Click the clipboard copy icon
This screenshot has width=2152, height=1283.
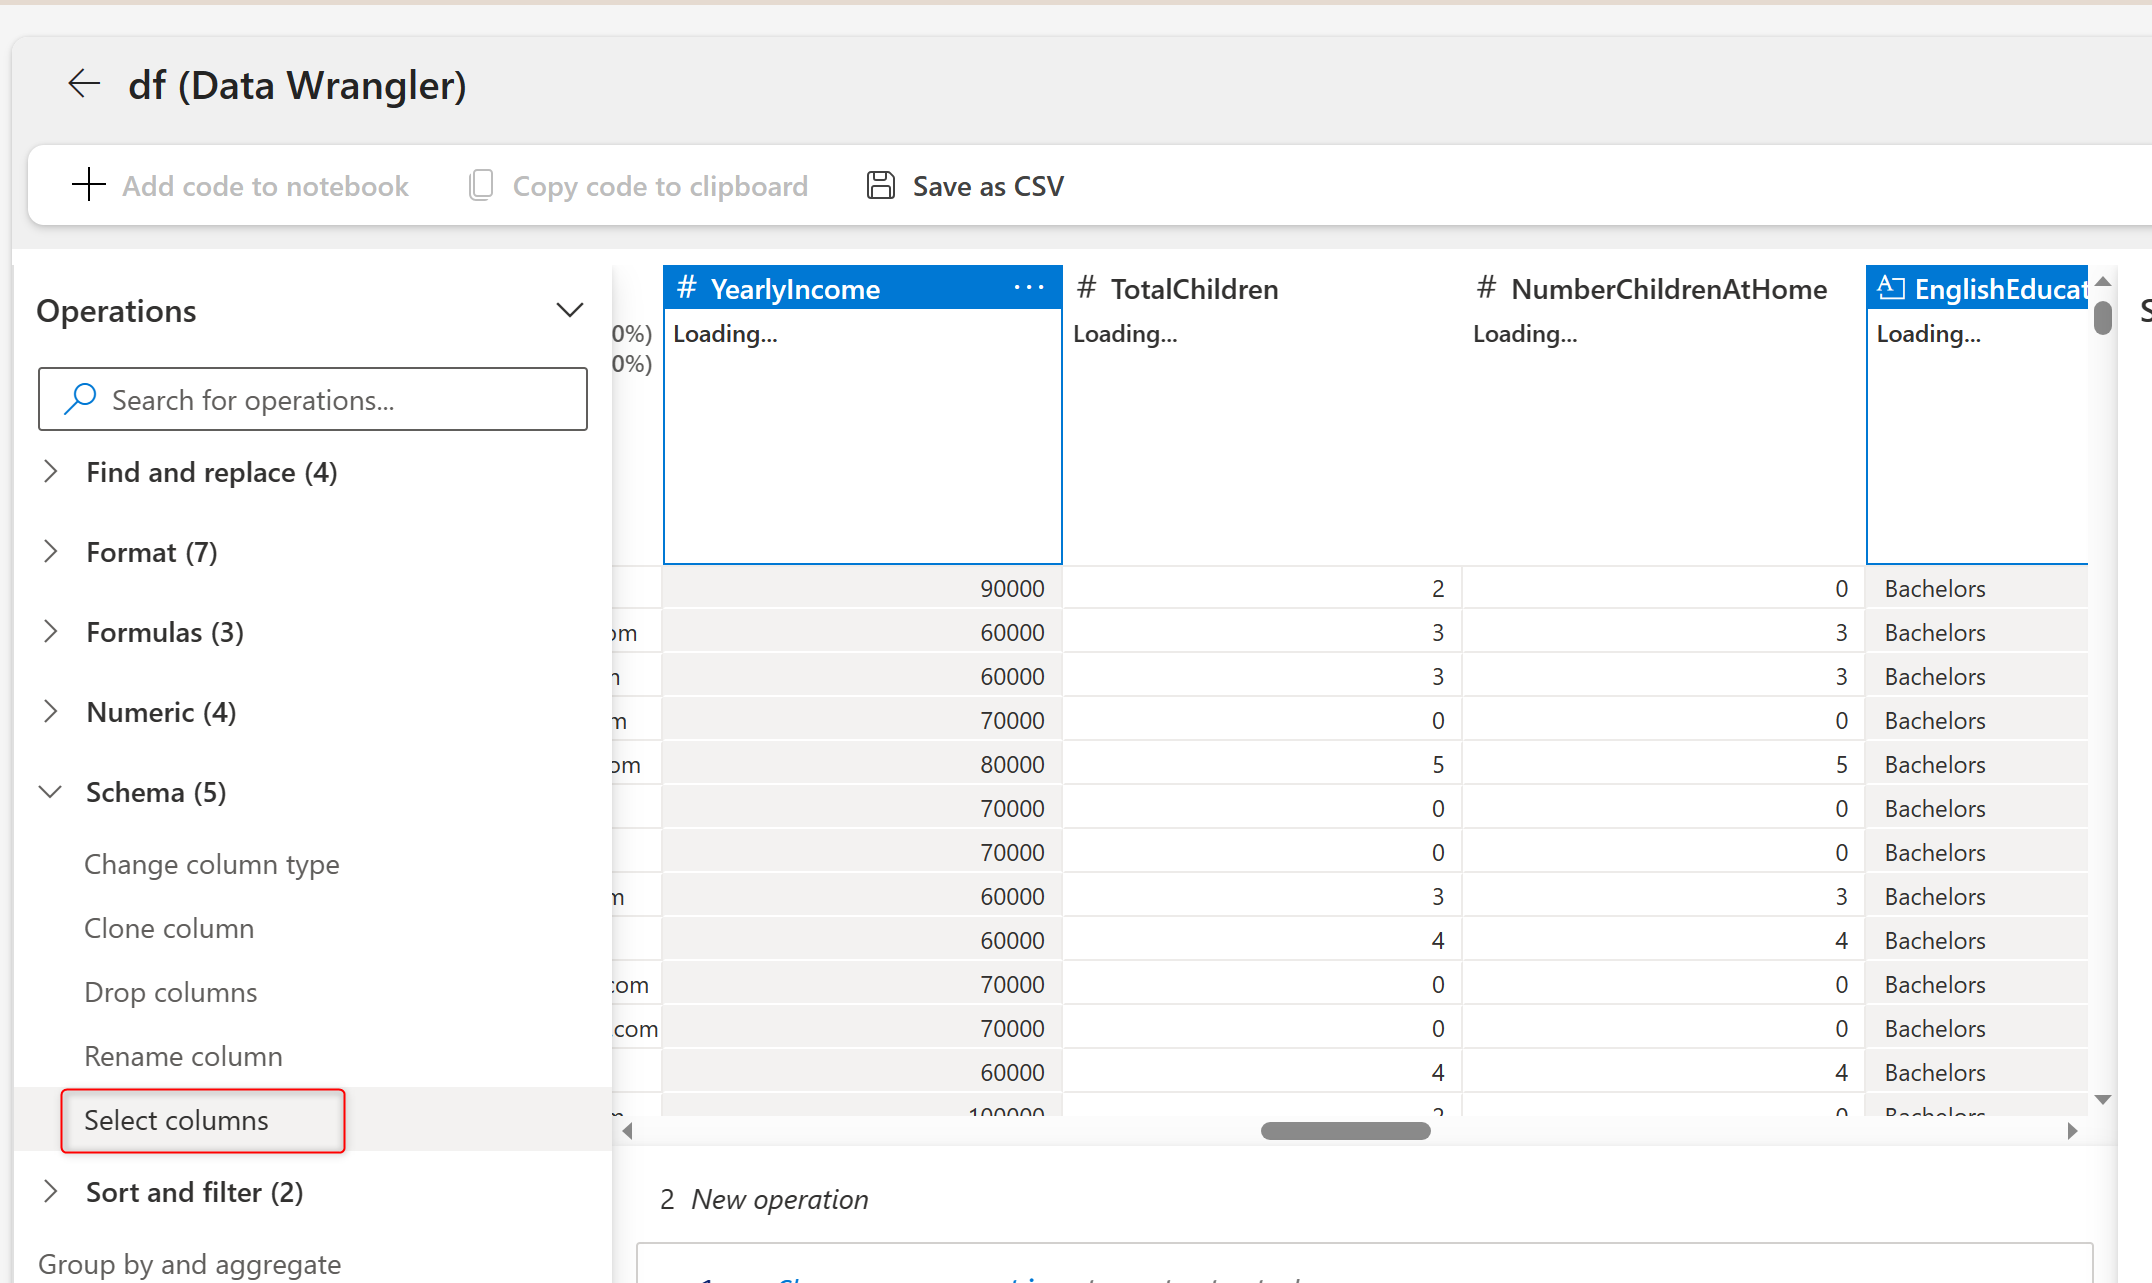pos(481,185)
